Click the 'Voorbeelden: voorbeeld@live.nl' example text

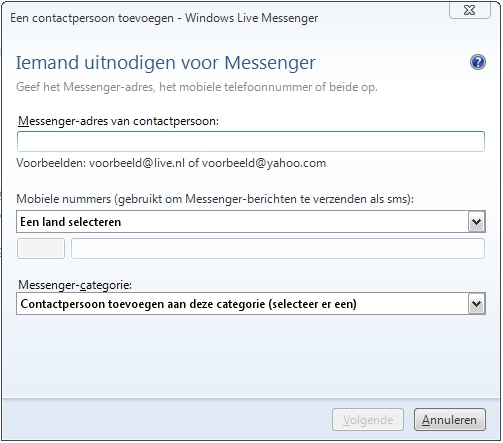click(171, 163)
